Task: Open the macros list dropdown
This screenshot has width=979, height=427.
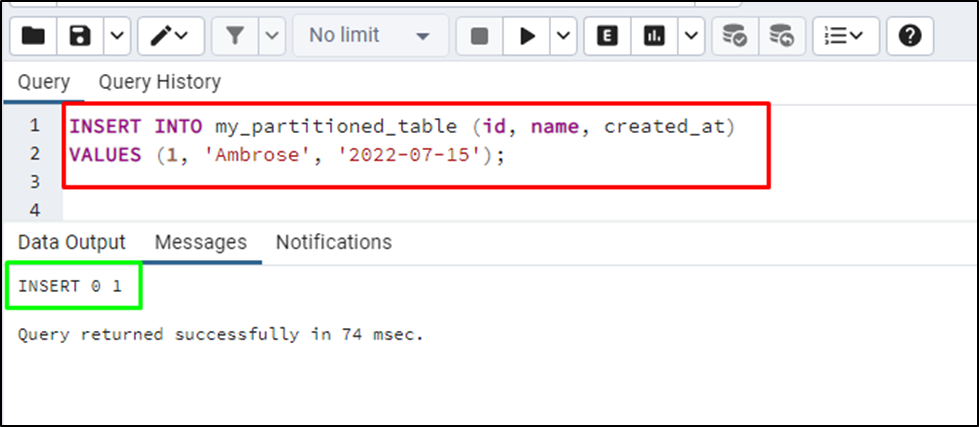Action: tap(845, 36)
